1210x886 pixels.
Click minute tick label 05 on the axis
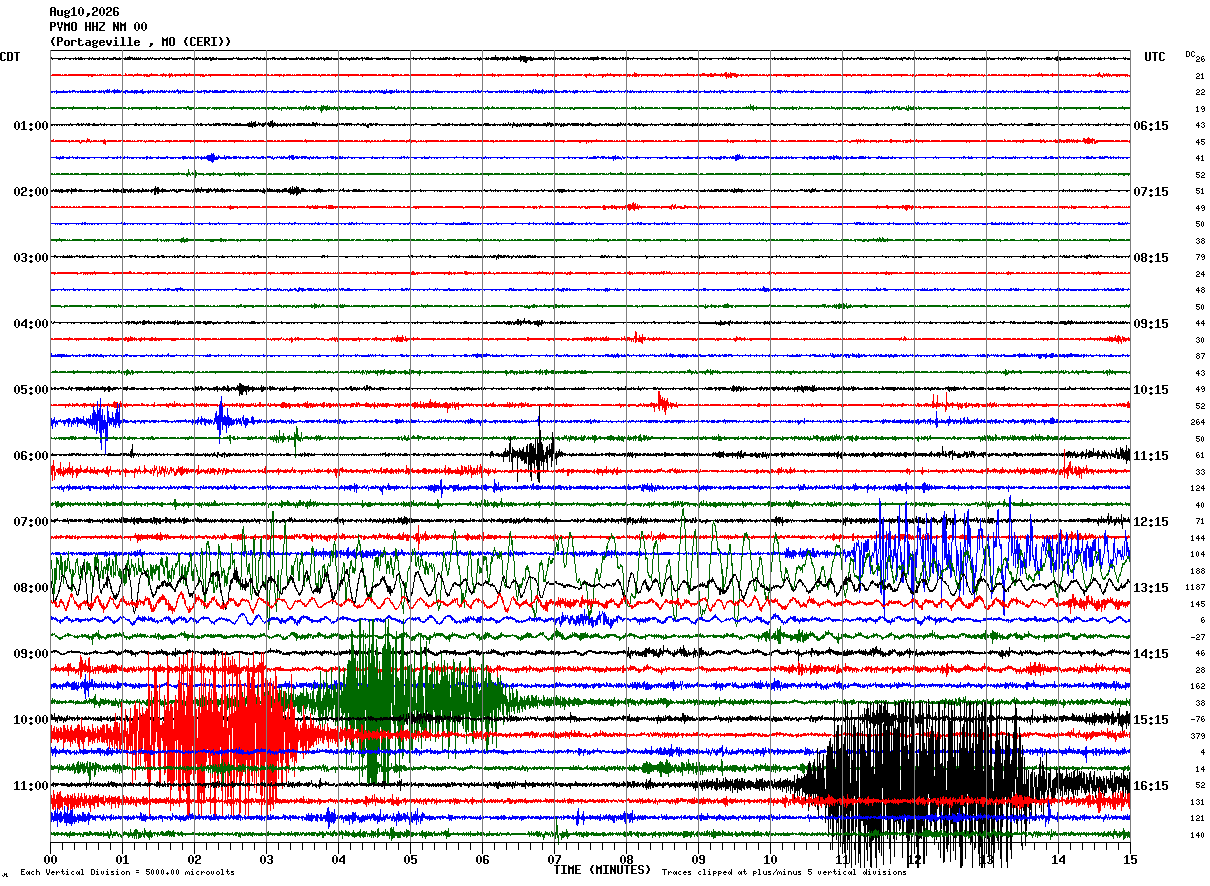pyautogui.click(x=410, y=859)
